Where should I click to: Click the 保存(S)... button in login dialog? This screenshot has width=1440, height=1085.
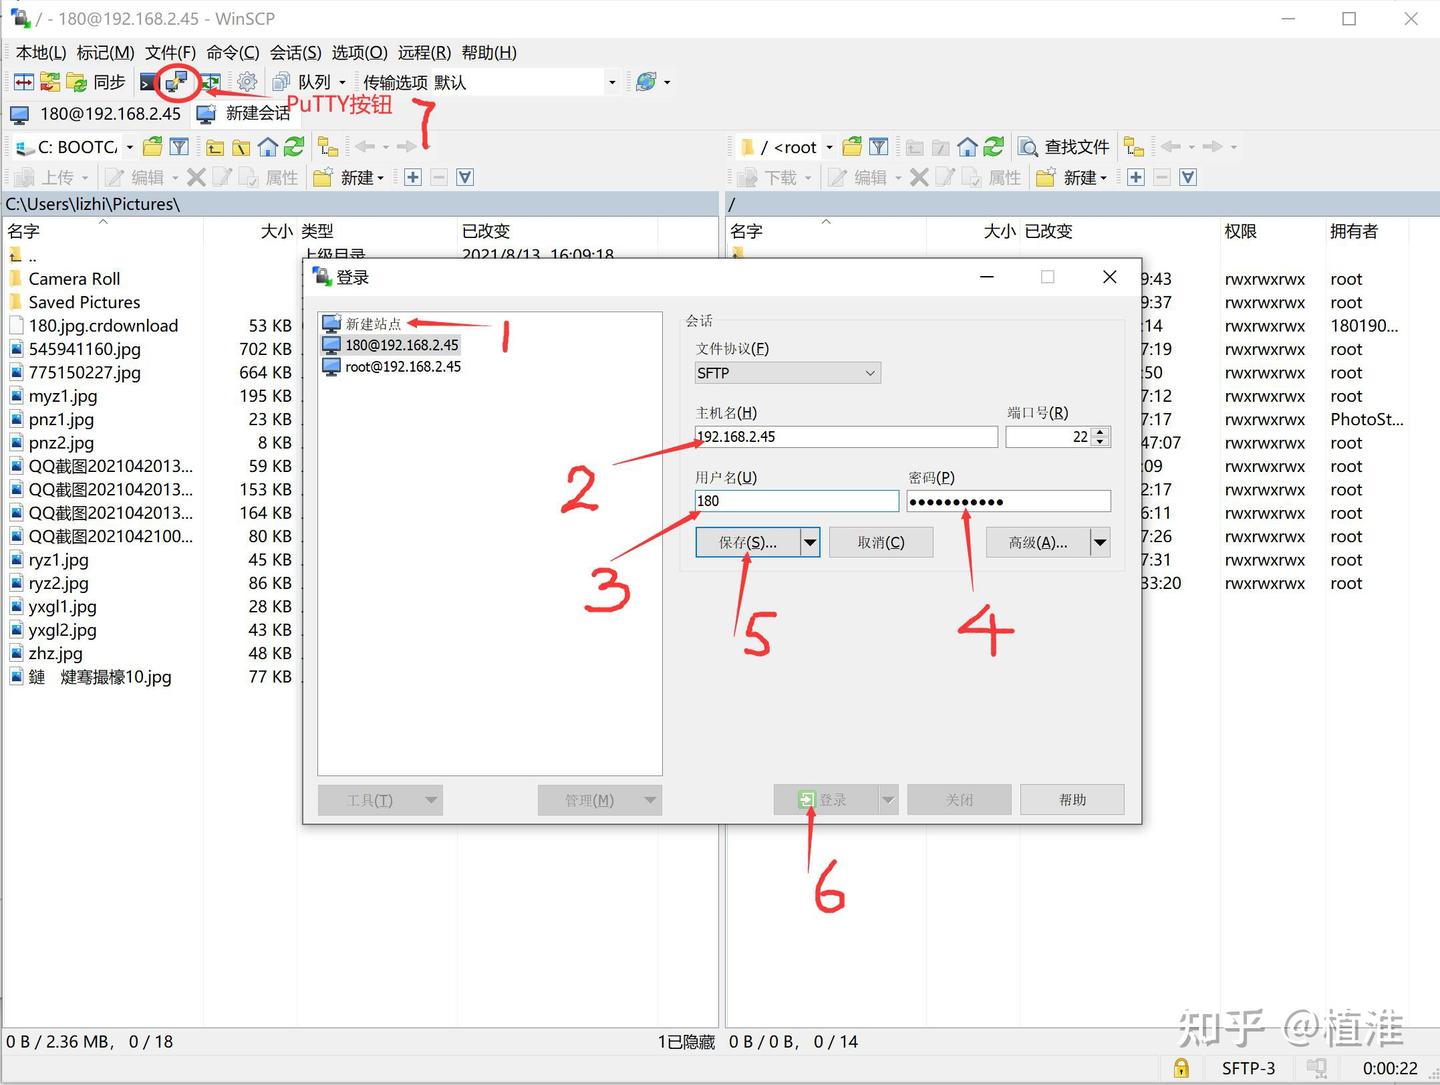pyautogui.click(x=748, y=542)
